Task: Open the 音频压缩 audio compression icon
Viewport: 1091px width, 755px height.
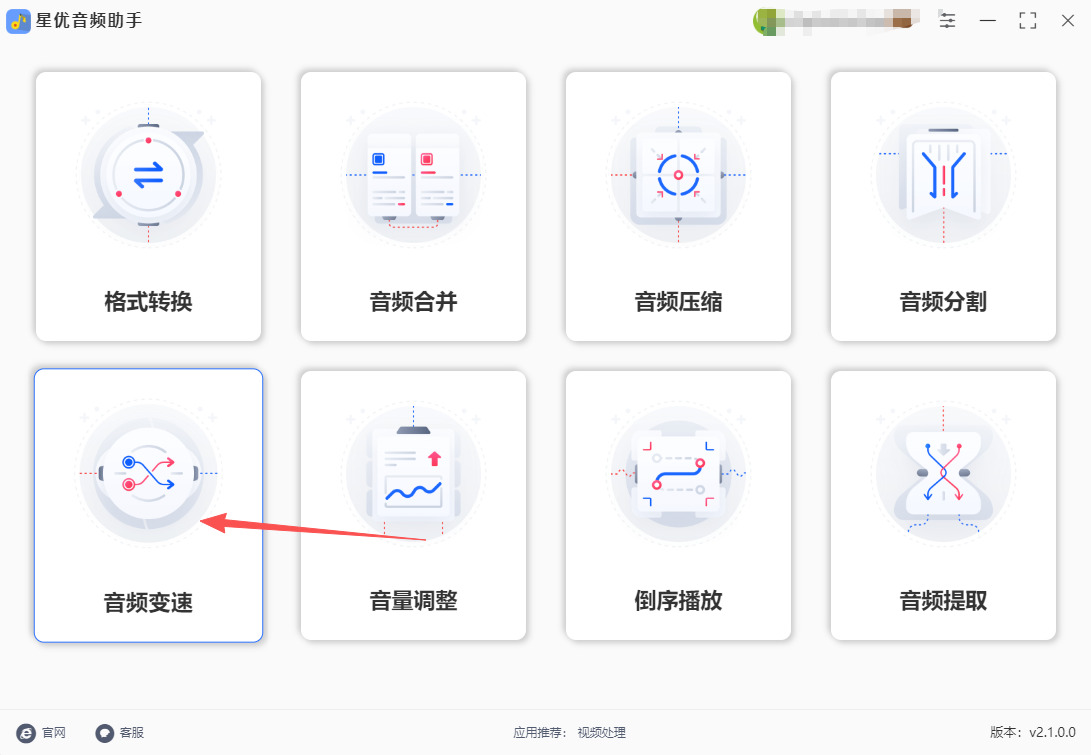Action: (x=678, y=174)
